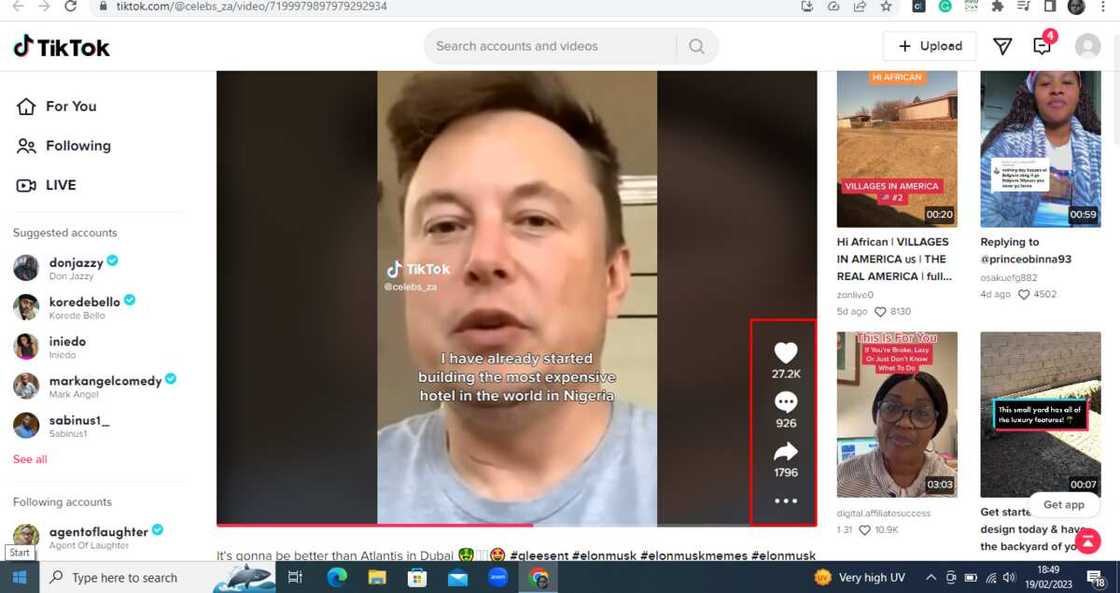Image resolution: width=1120 pixels, height=593 pixels.
Task: Open Chrome from the Windows taskbar
Action: 539,577
